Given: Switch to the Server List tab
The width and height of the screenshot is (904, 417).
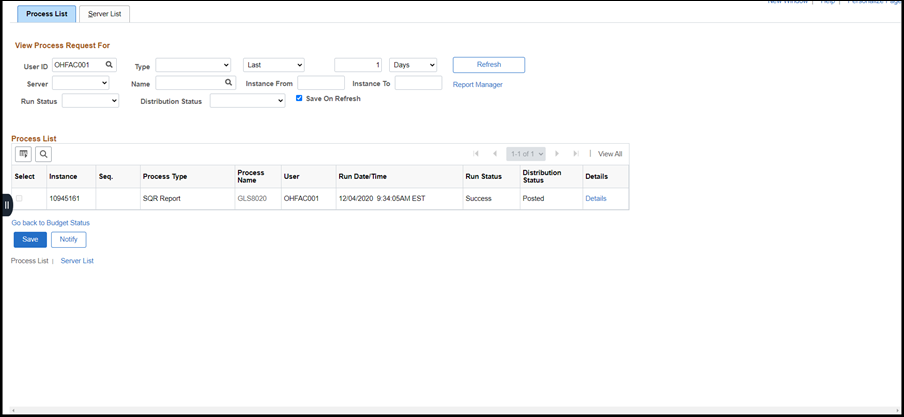Looking at the screenshot, I should pyautogui.click(x=104, y=14).
